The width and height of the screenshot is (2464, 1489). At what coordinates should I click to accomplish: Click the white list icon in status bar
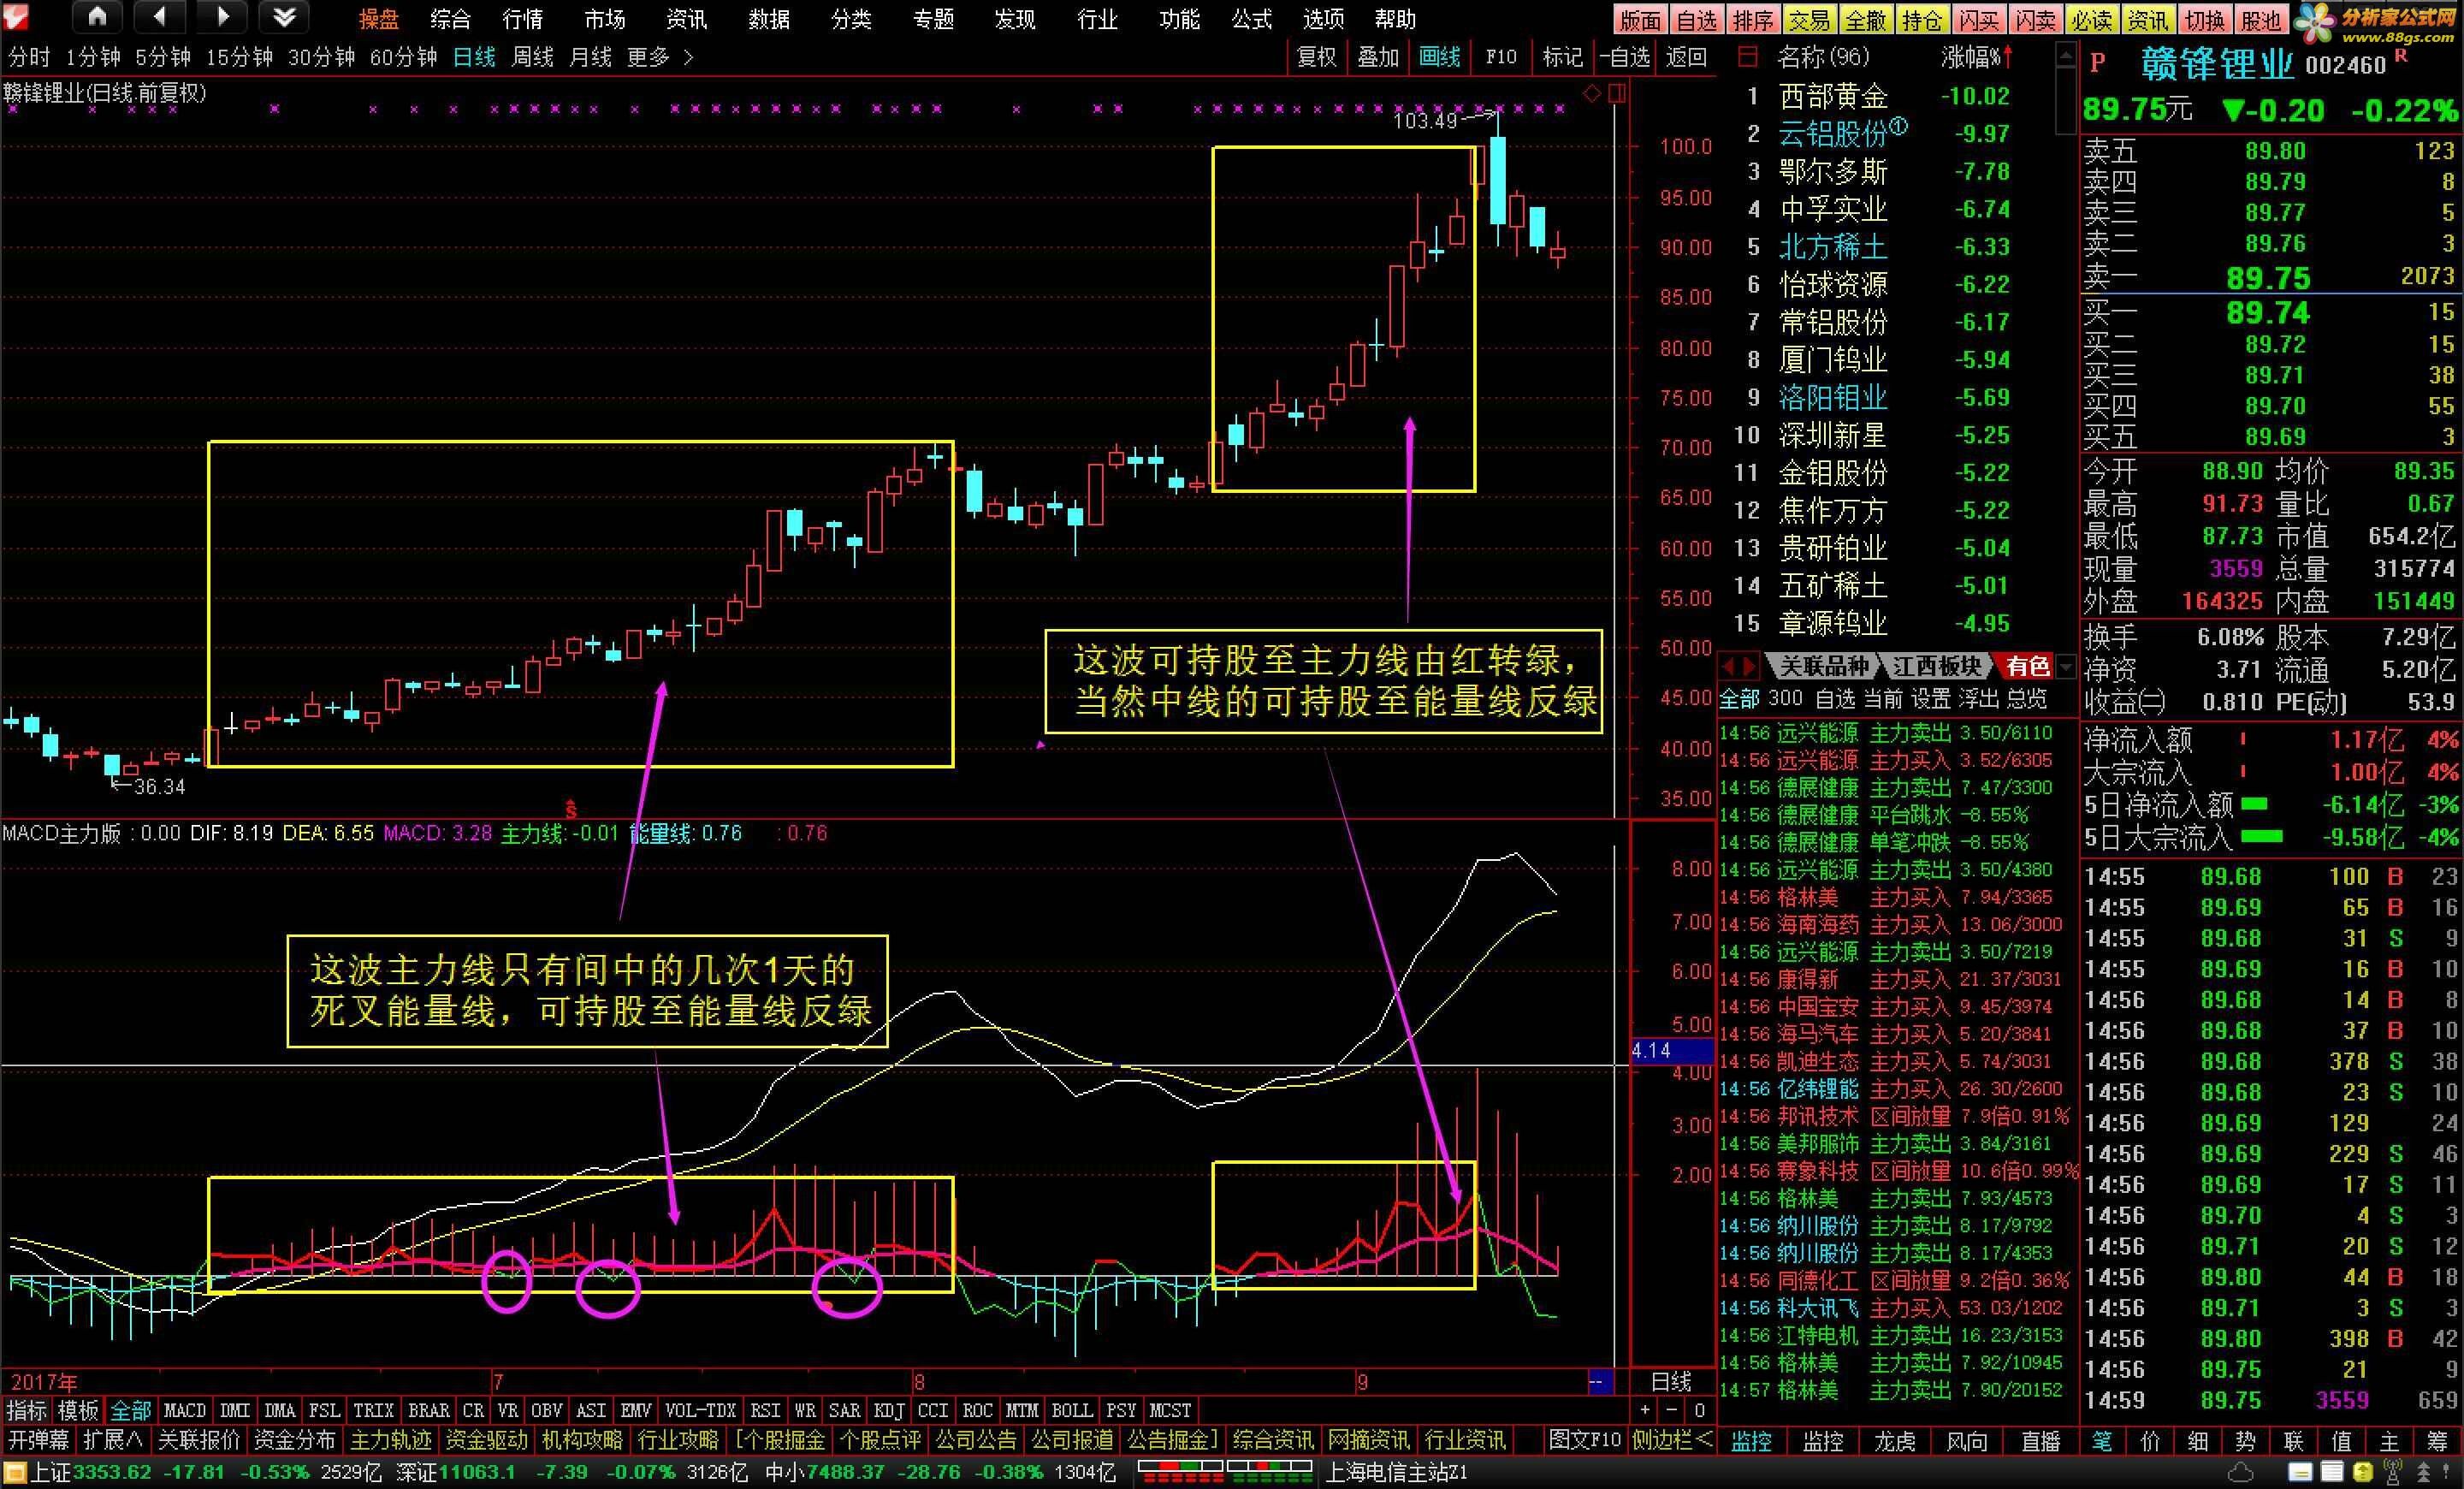[x=2331, y=1473]
